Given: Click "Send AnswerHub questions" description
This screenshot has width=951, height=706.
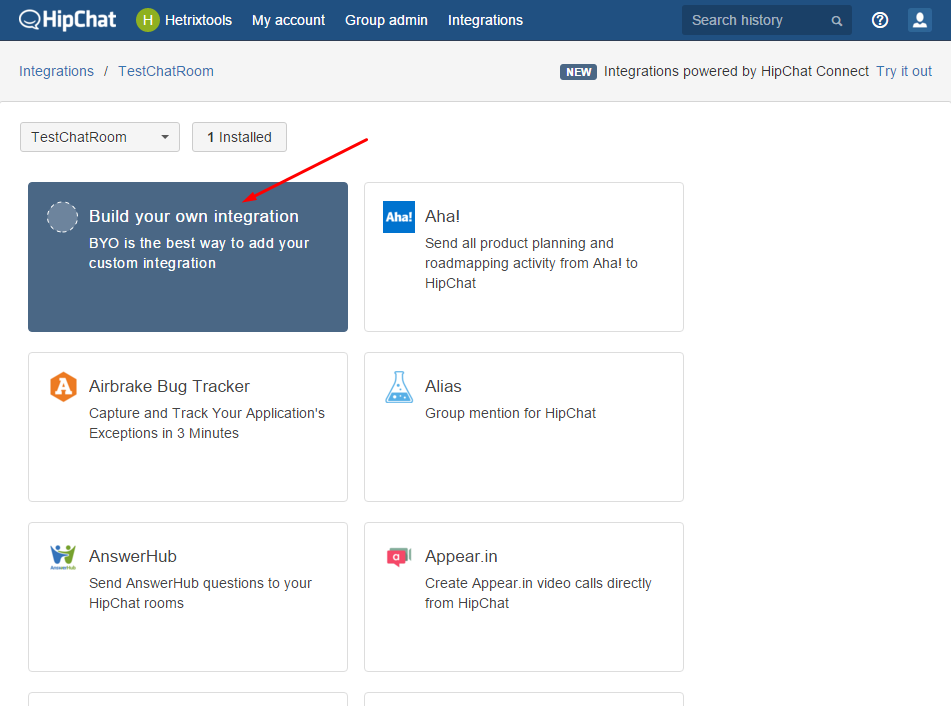Looking at the screenshot, I should coord(200,593).
